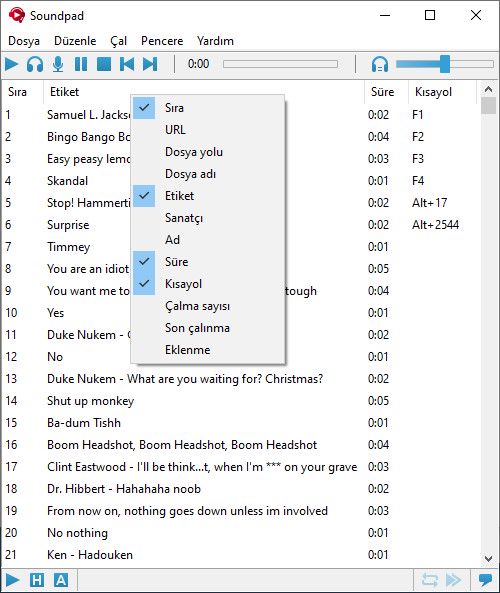The height and width of the screenshot is (593, 500).
Task: Adjust the volume slider handle
Action: pyautogui.click(x=445, y=64)
